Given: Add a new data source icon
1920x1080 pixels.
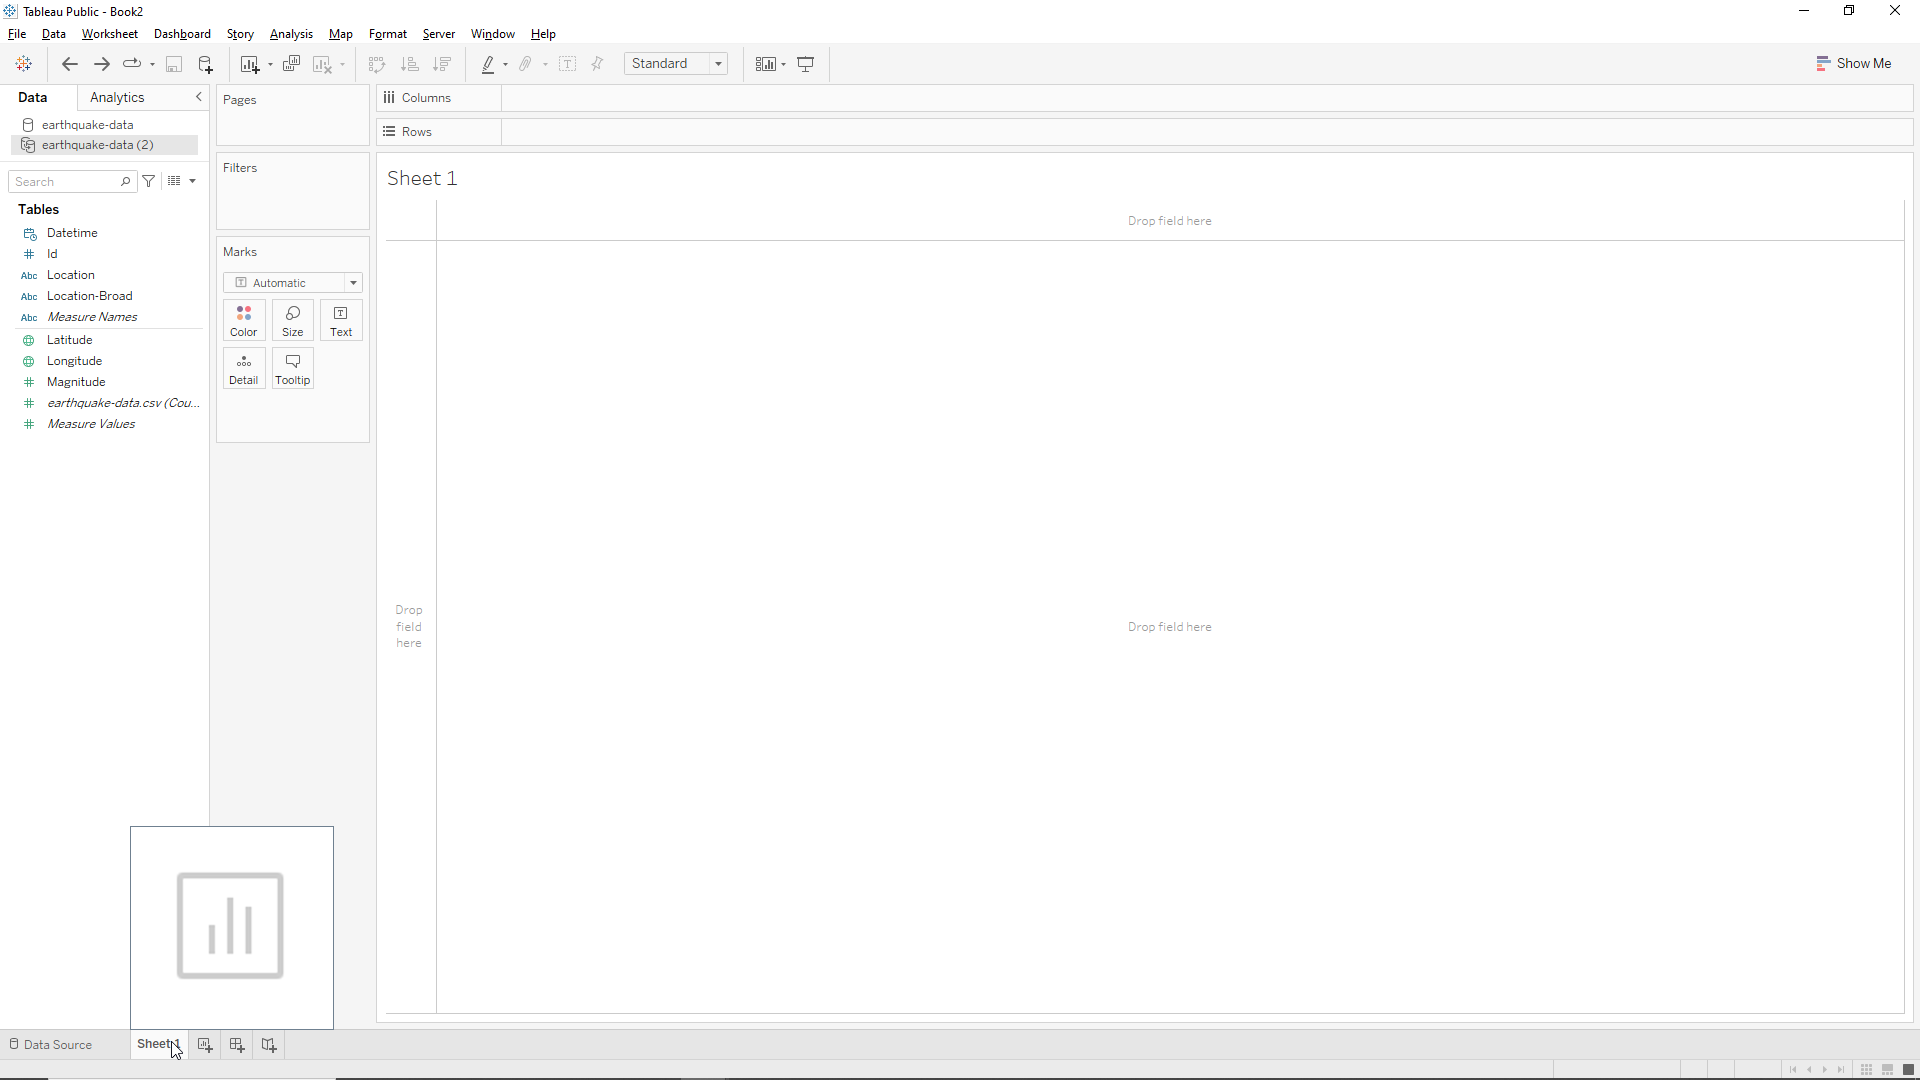Looking at the screenshot, I should tap(206, 64).
